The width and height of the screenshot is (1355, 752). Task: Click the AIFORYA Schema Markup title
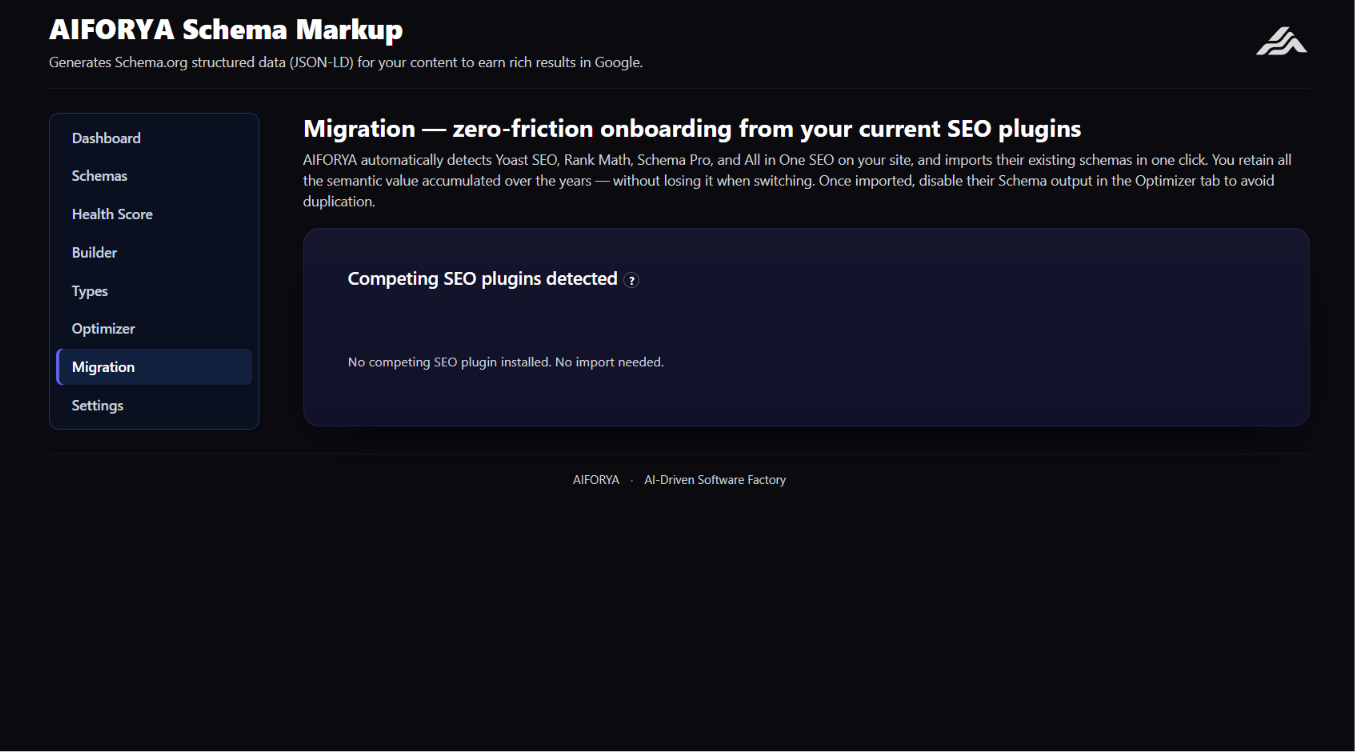pos(226,30)
